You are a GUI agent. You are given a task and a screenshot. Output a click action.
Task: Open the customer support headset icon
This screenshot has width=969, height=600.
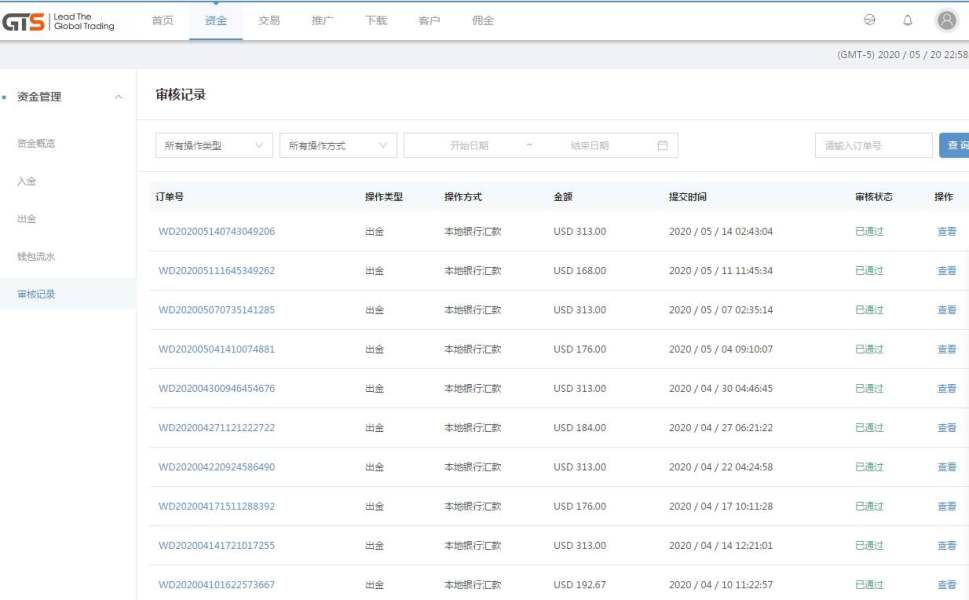869,20
